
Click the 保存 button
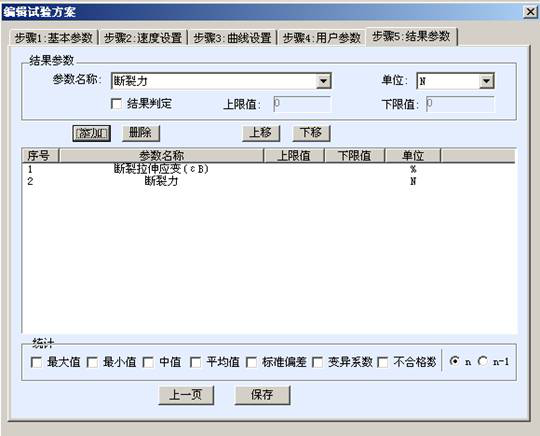click(x=262, y=395)
